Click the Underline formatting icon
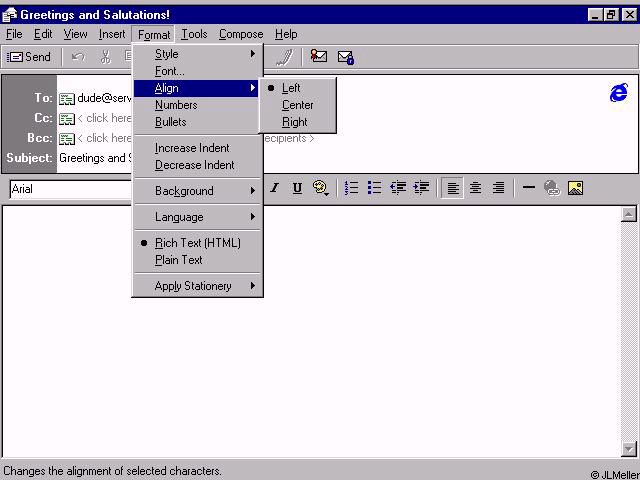This screenshot has width=640, height=480. coord(297,188)
